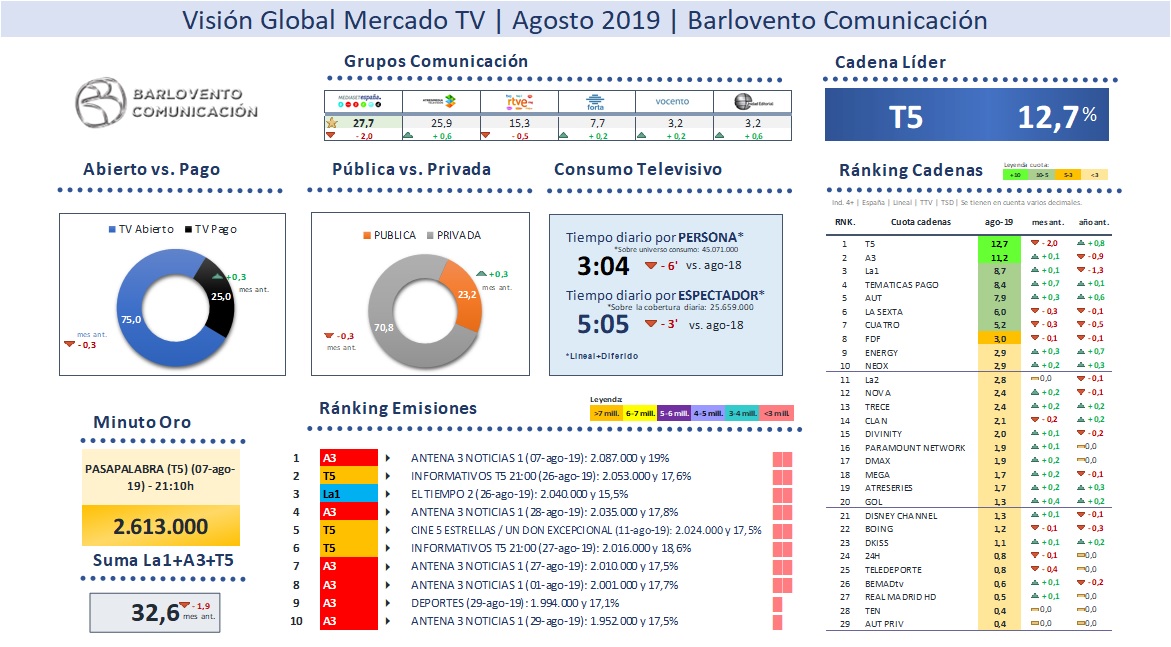Click red down arrow in Abierto vs. Pago chart

point(69,344)
